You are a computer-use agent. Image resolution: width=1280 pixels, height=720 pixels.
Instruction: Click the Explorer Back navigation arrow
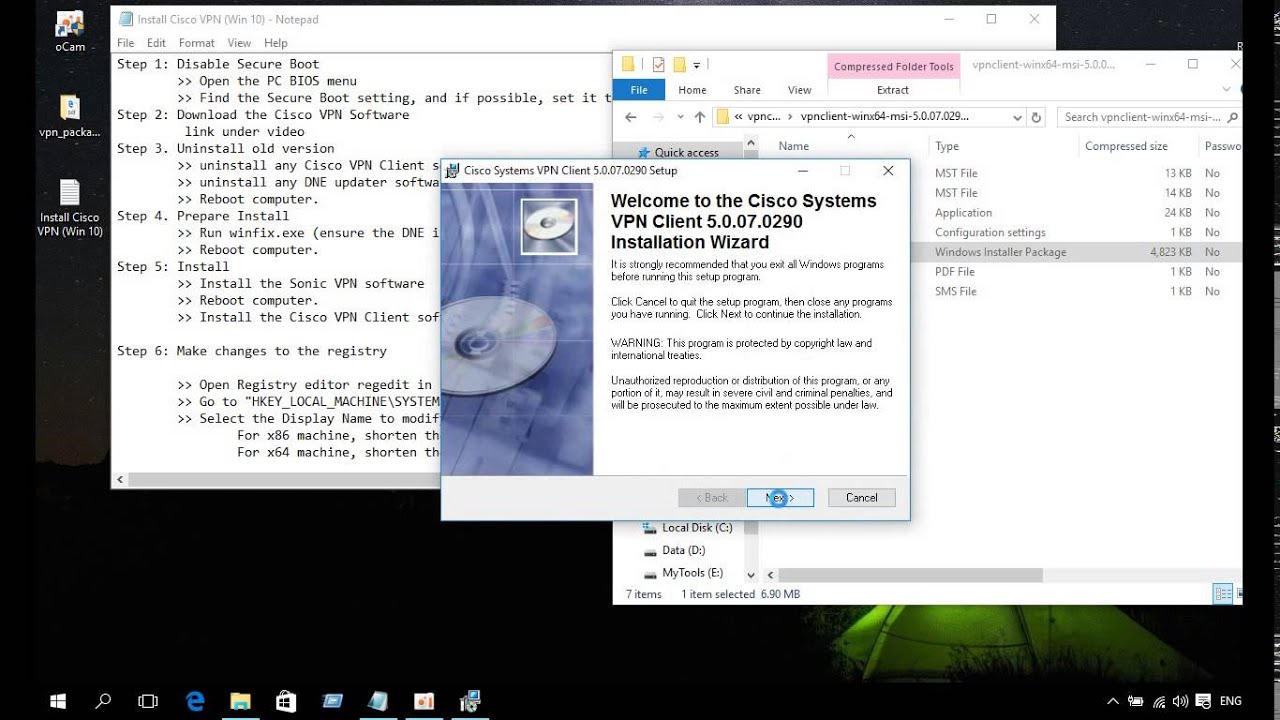[631, 117]
